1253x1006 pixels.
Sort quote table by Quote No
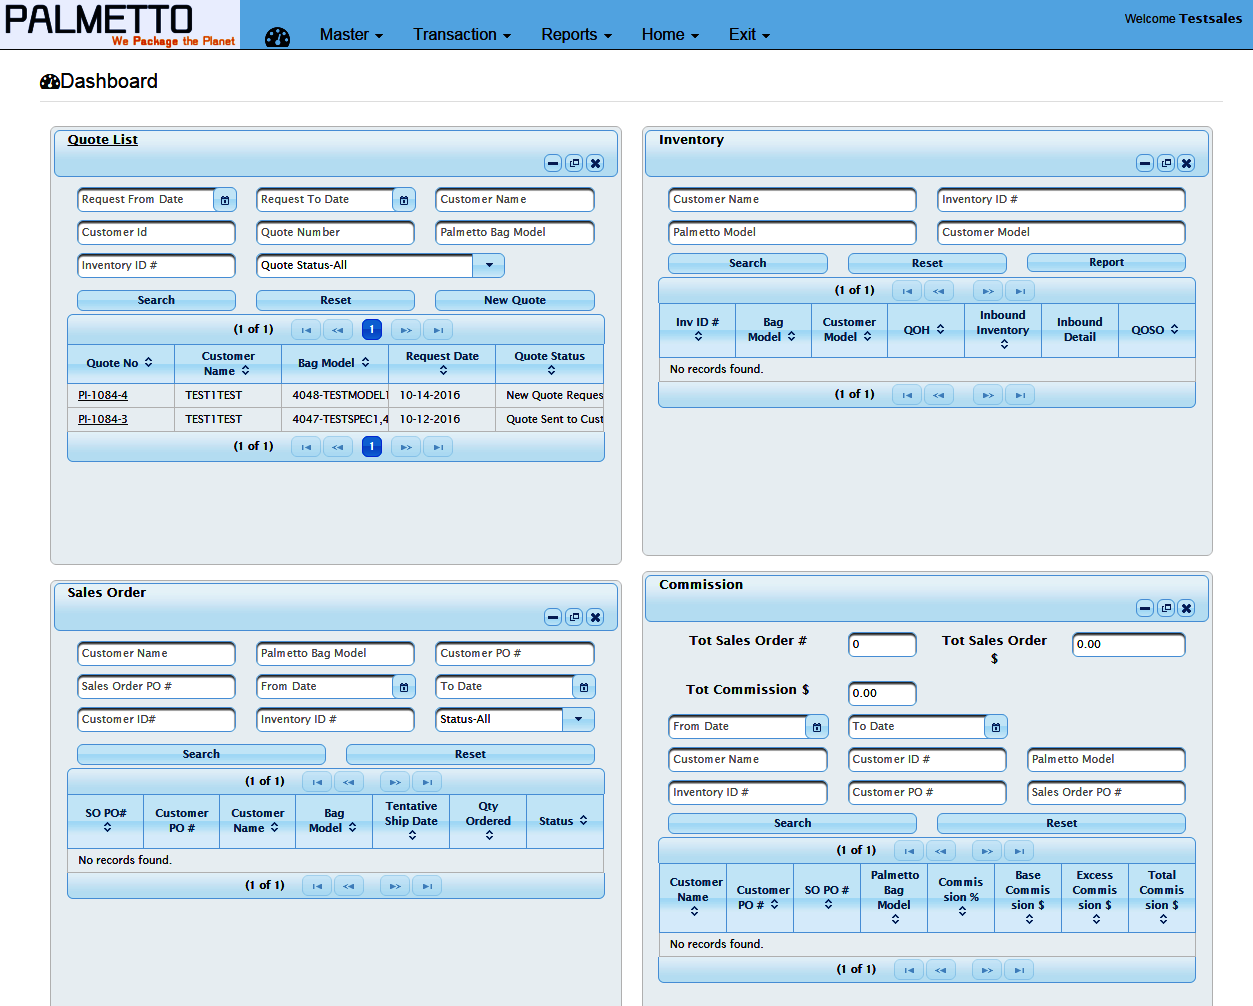click(149, 363)
